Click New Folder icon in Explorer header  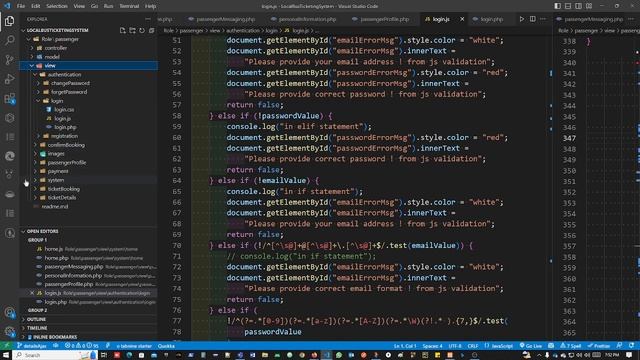(x=132, y=30)
